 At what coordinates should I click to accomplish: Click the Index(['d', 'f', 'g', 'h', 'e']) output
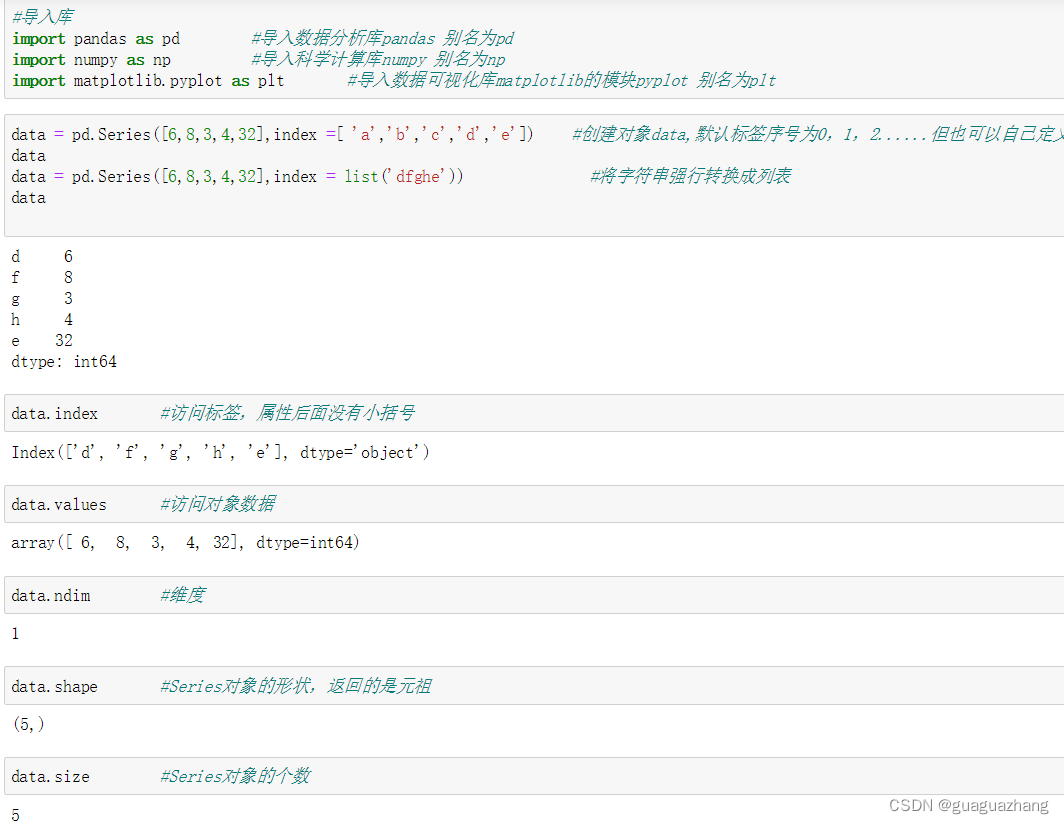coord(220,453)
